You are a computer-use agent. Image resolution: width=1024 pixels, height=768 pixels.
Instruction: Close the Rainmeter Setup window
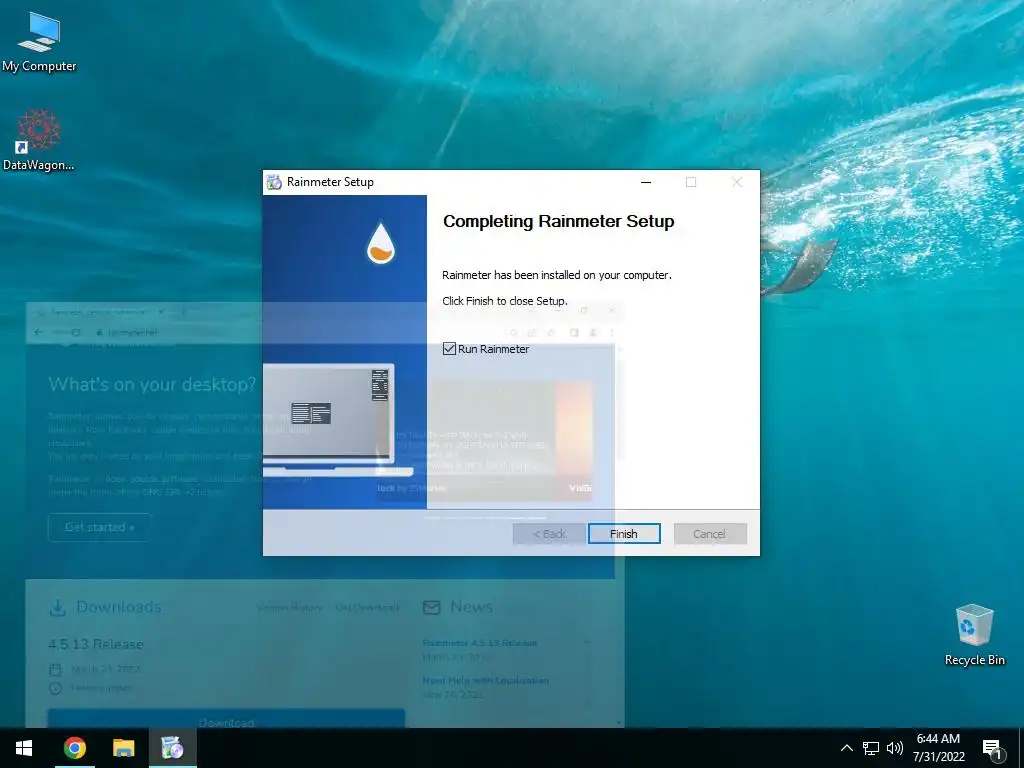tap(737, 182)
